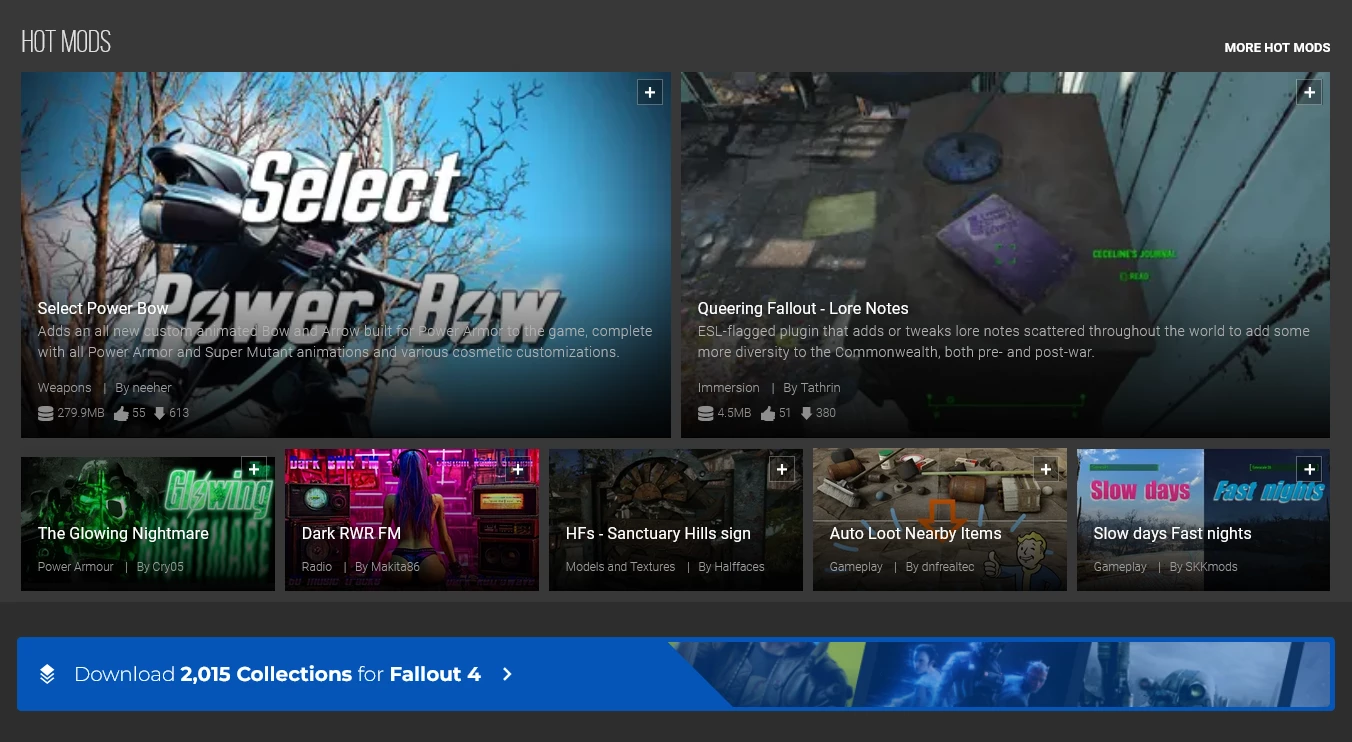1352x742 pixels.
Task: Click the thumbs-up endorsements icon on Select Power Bow
Action: (x=121, y=413)
